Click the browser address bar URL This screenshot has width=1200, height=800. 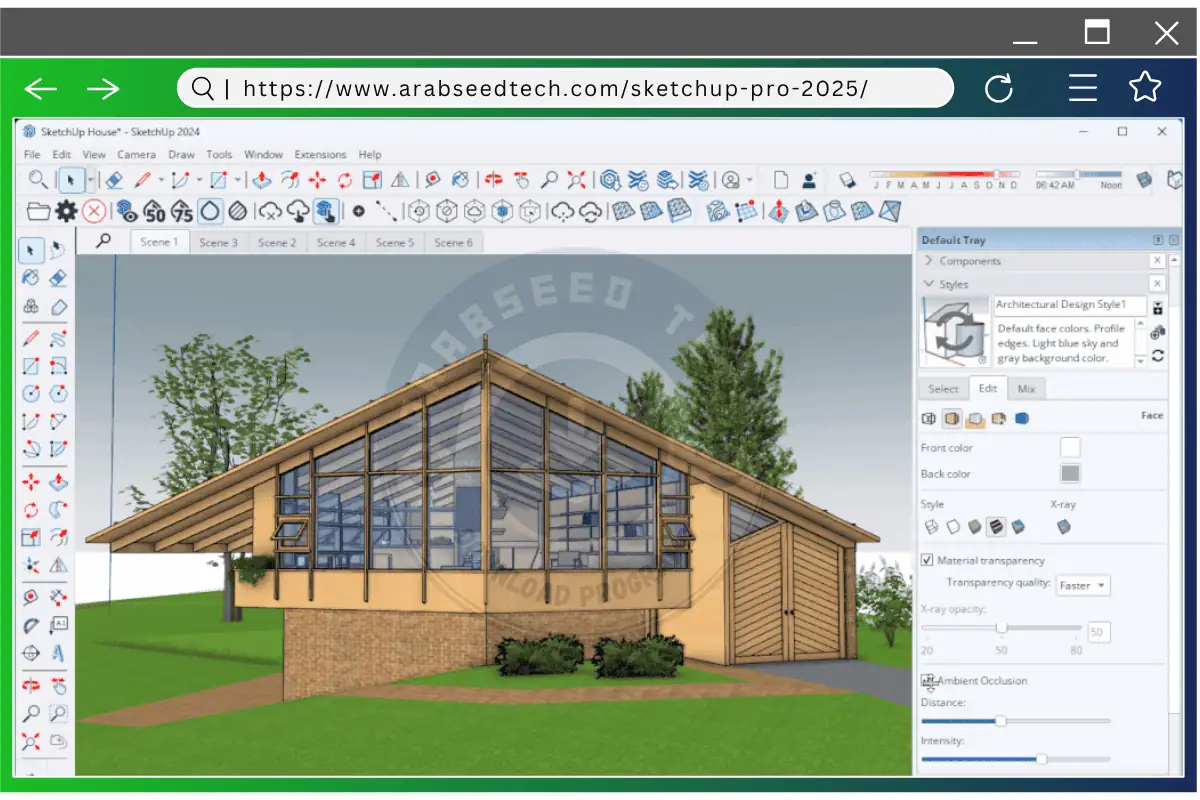(555, 89)
